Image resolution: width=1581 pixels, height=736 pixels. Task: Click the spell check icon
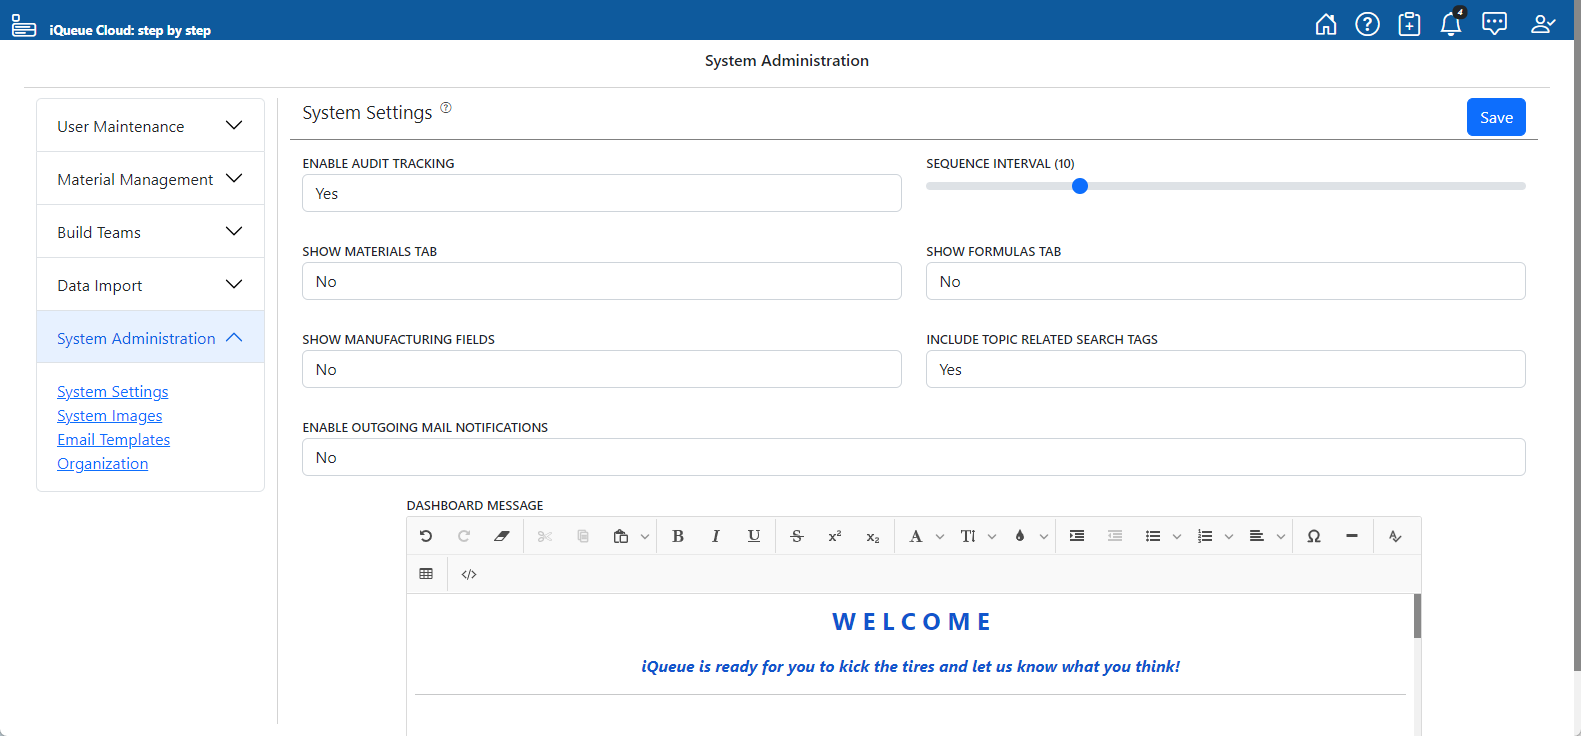(1395, 536)
